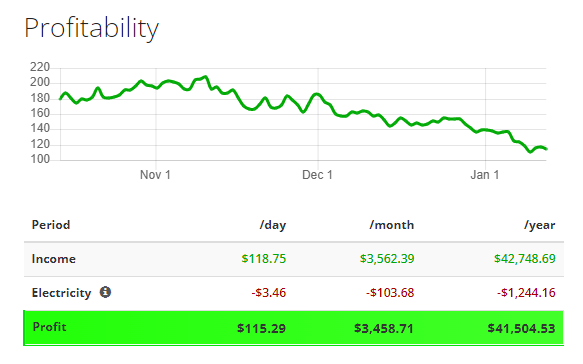The image size is (583, 364).
Task: Click the monthly income $3,562.39
Action: (x=387, y=259)
